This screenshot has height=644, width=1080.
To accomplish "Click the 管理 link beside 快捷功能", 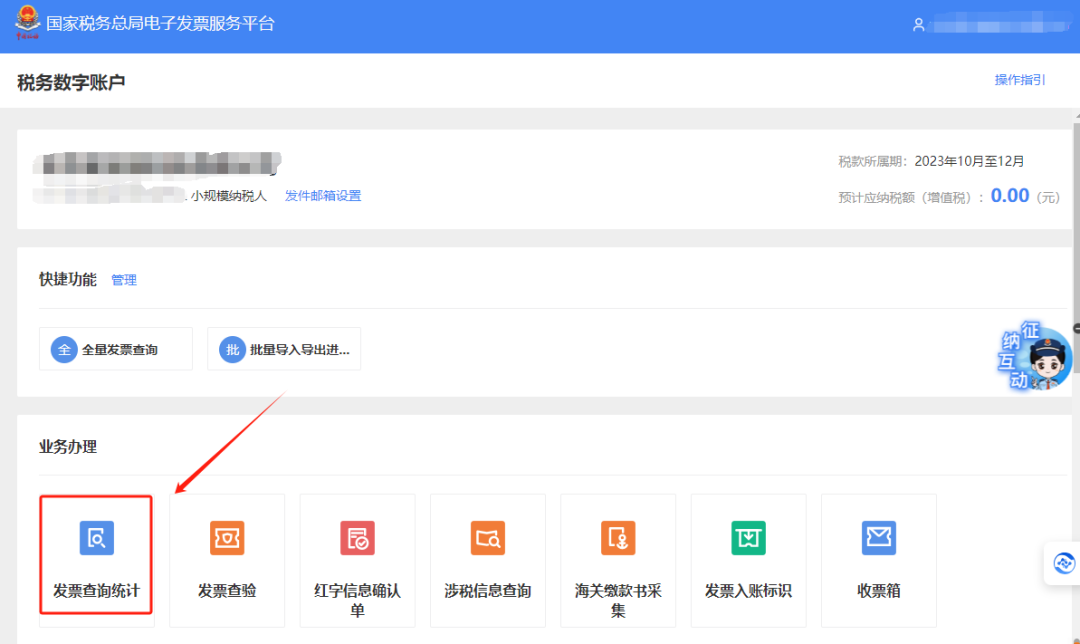I will [x=124, y=280].
